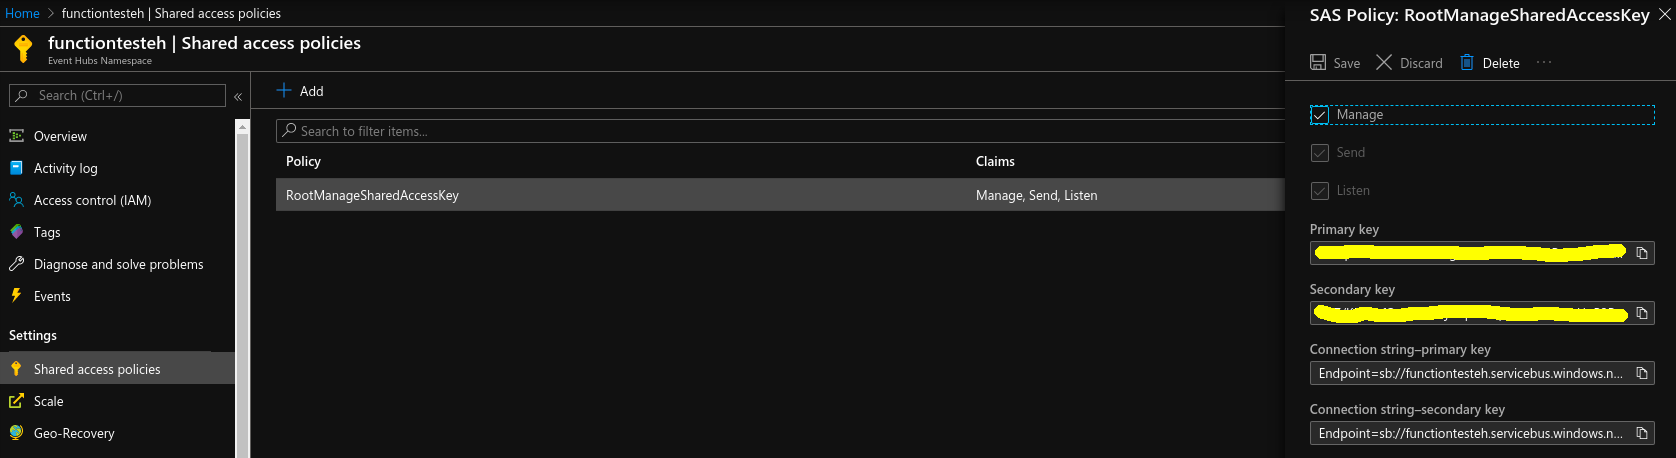Select the RootManageSharedAccessKey policy row
The image size is (1676, 458).
point(780,195)
